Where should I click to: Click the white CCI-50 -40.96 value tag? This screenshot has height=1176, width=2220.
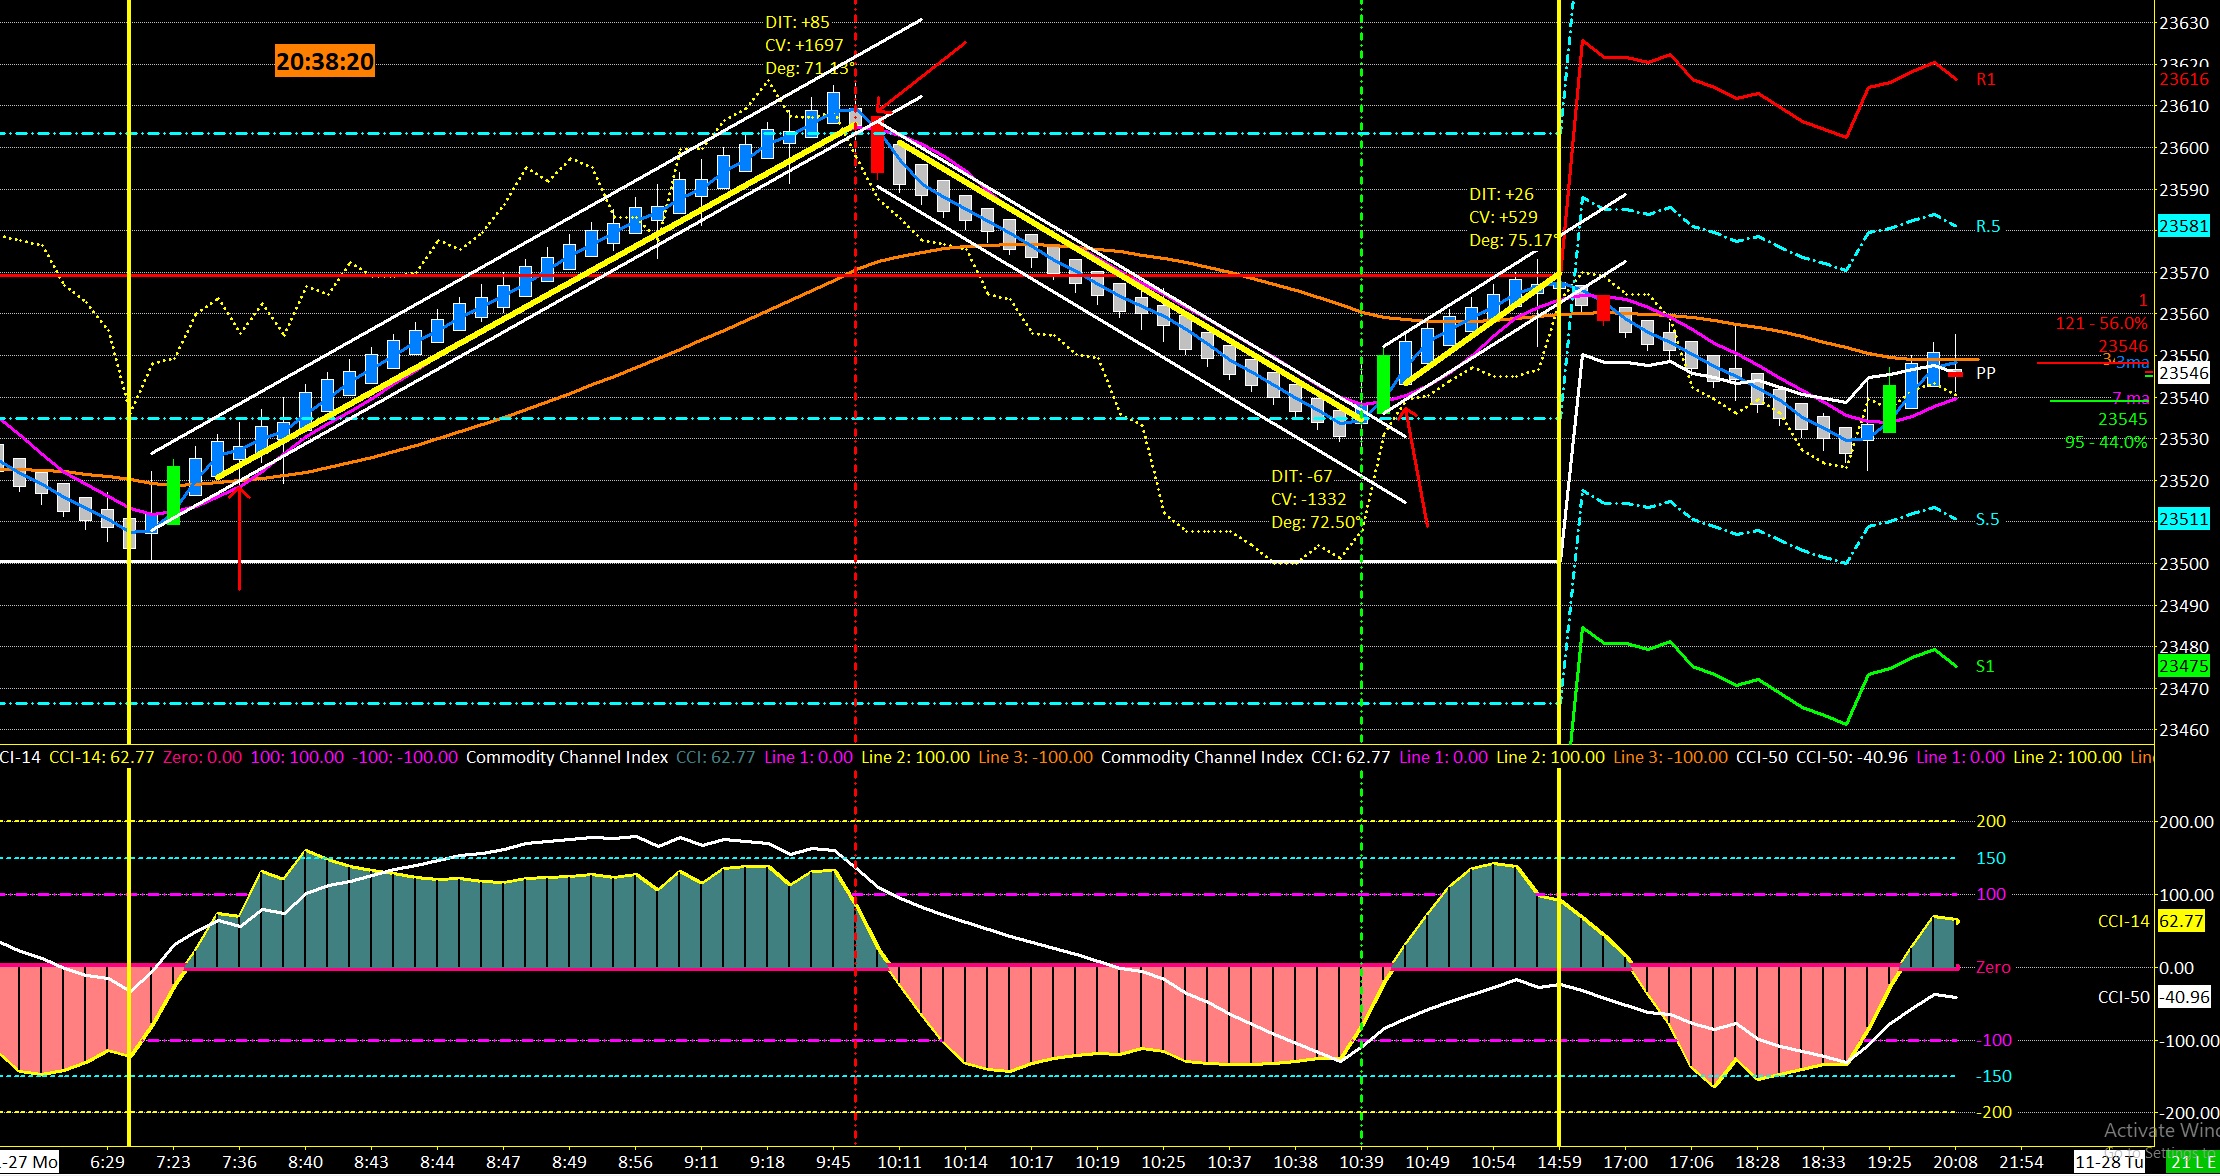(2183, 997)
